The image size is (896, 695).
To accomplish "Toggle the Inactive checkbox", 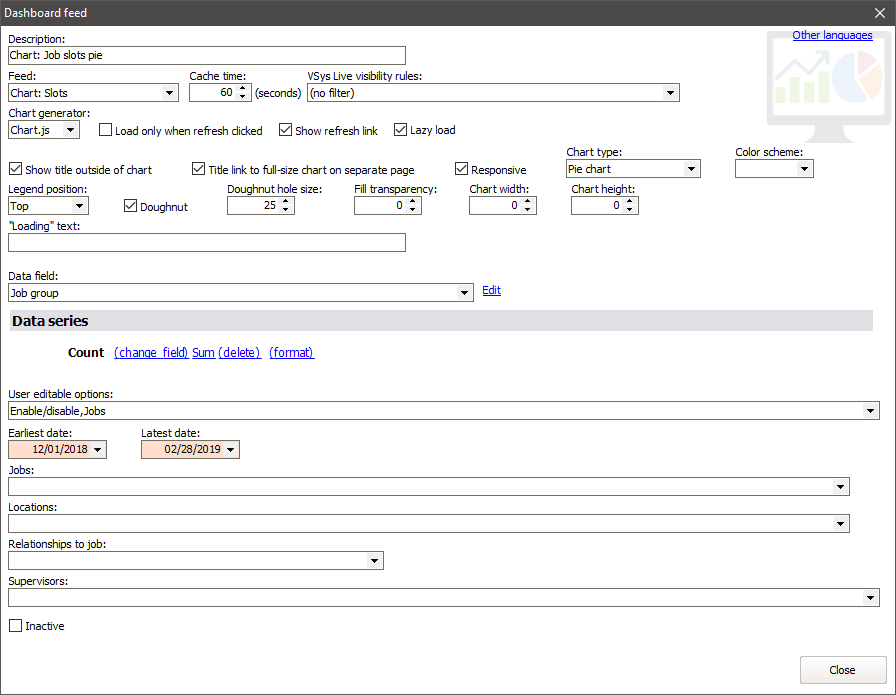I will click(x=15, y=626).
